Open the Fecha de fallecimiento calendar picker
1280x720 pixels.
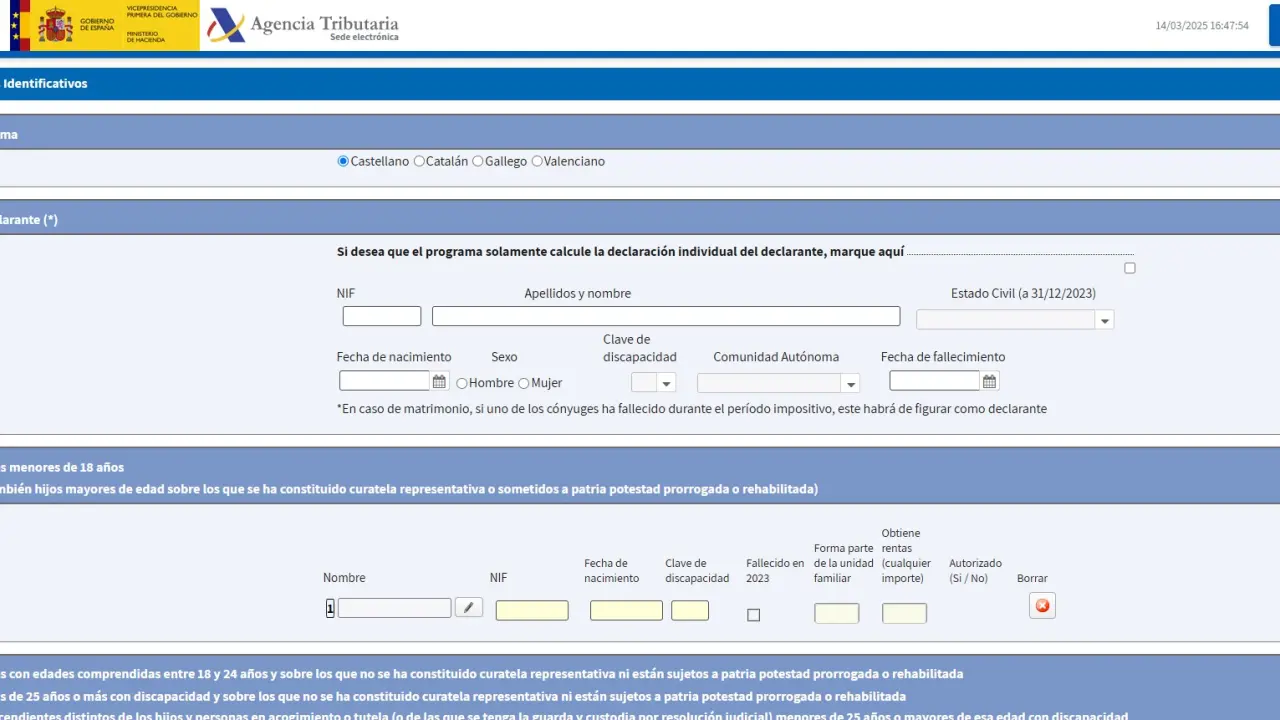click(x=989, y=381)
